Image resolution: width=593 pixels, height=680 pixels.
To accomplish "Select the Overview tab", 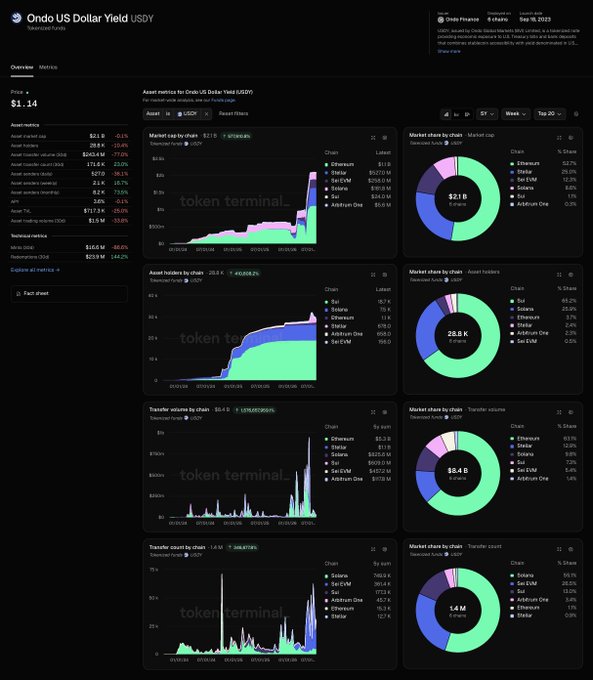I will click(22, 67).
